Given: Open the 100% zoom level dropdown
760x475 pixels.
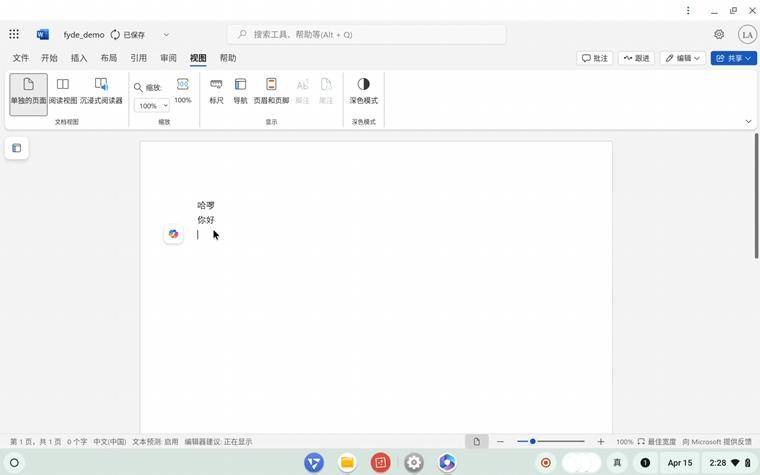Looking at the screenshot, I should coord(152,106).
